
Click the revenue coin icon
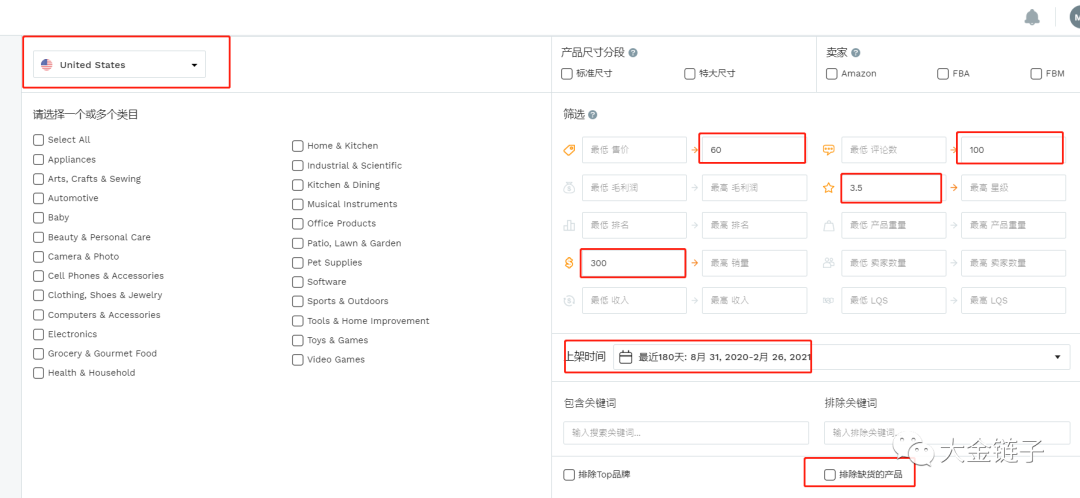click(x=569, y=300)
